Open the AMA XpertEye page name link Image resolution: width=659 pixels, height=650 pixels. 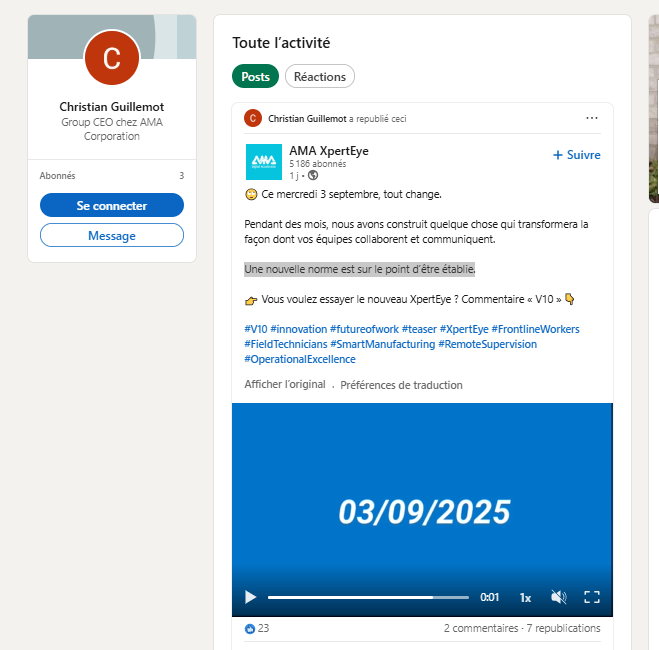329,150
